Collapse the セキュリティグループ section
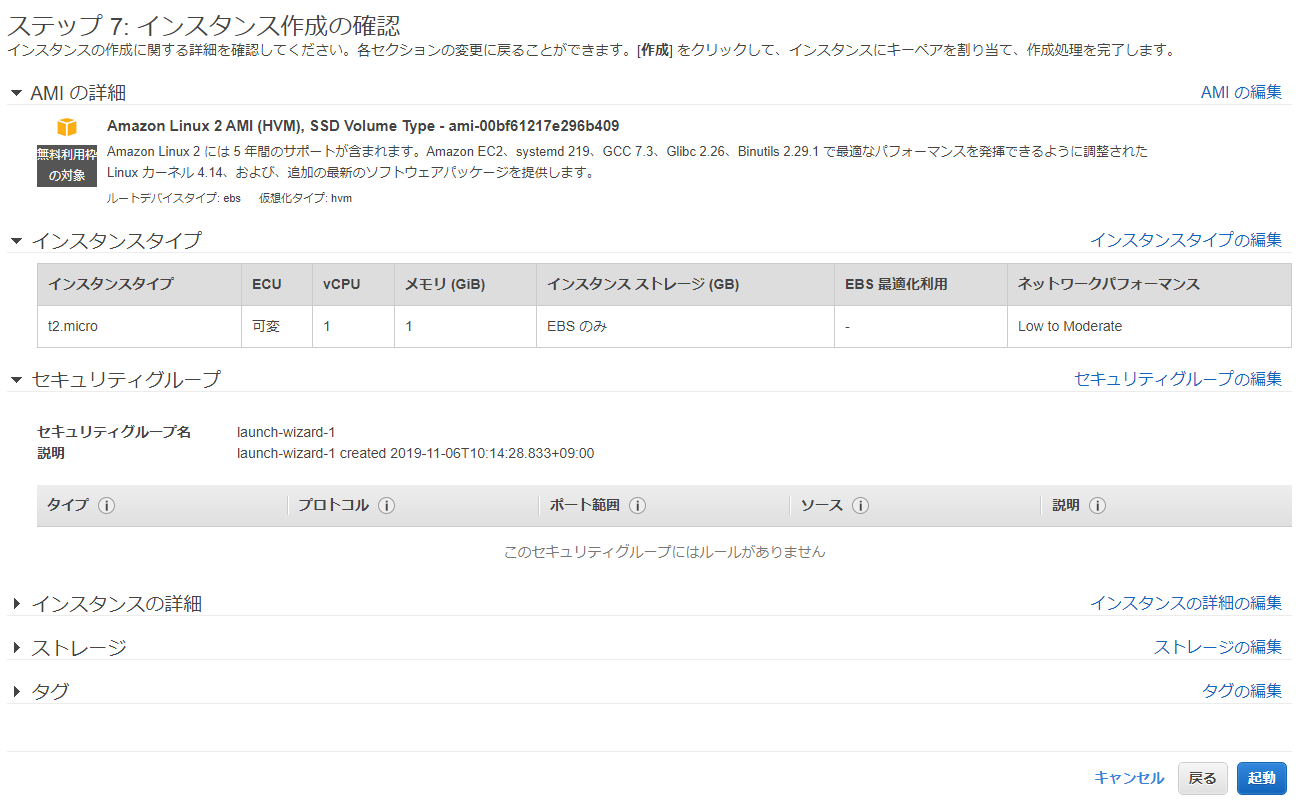Viewport: 1302px width, 807px height. tap(16, 380)
